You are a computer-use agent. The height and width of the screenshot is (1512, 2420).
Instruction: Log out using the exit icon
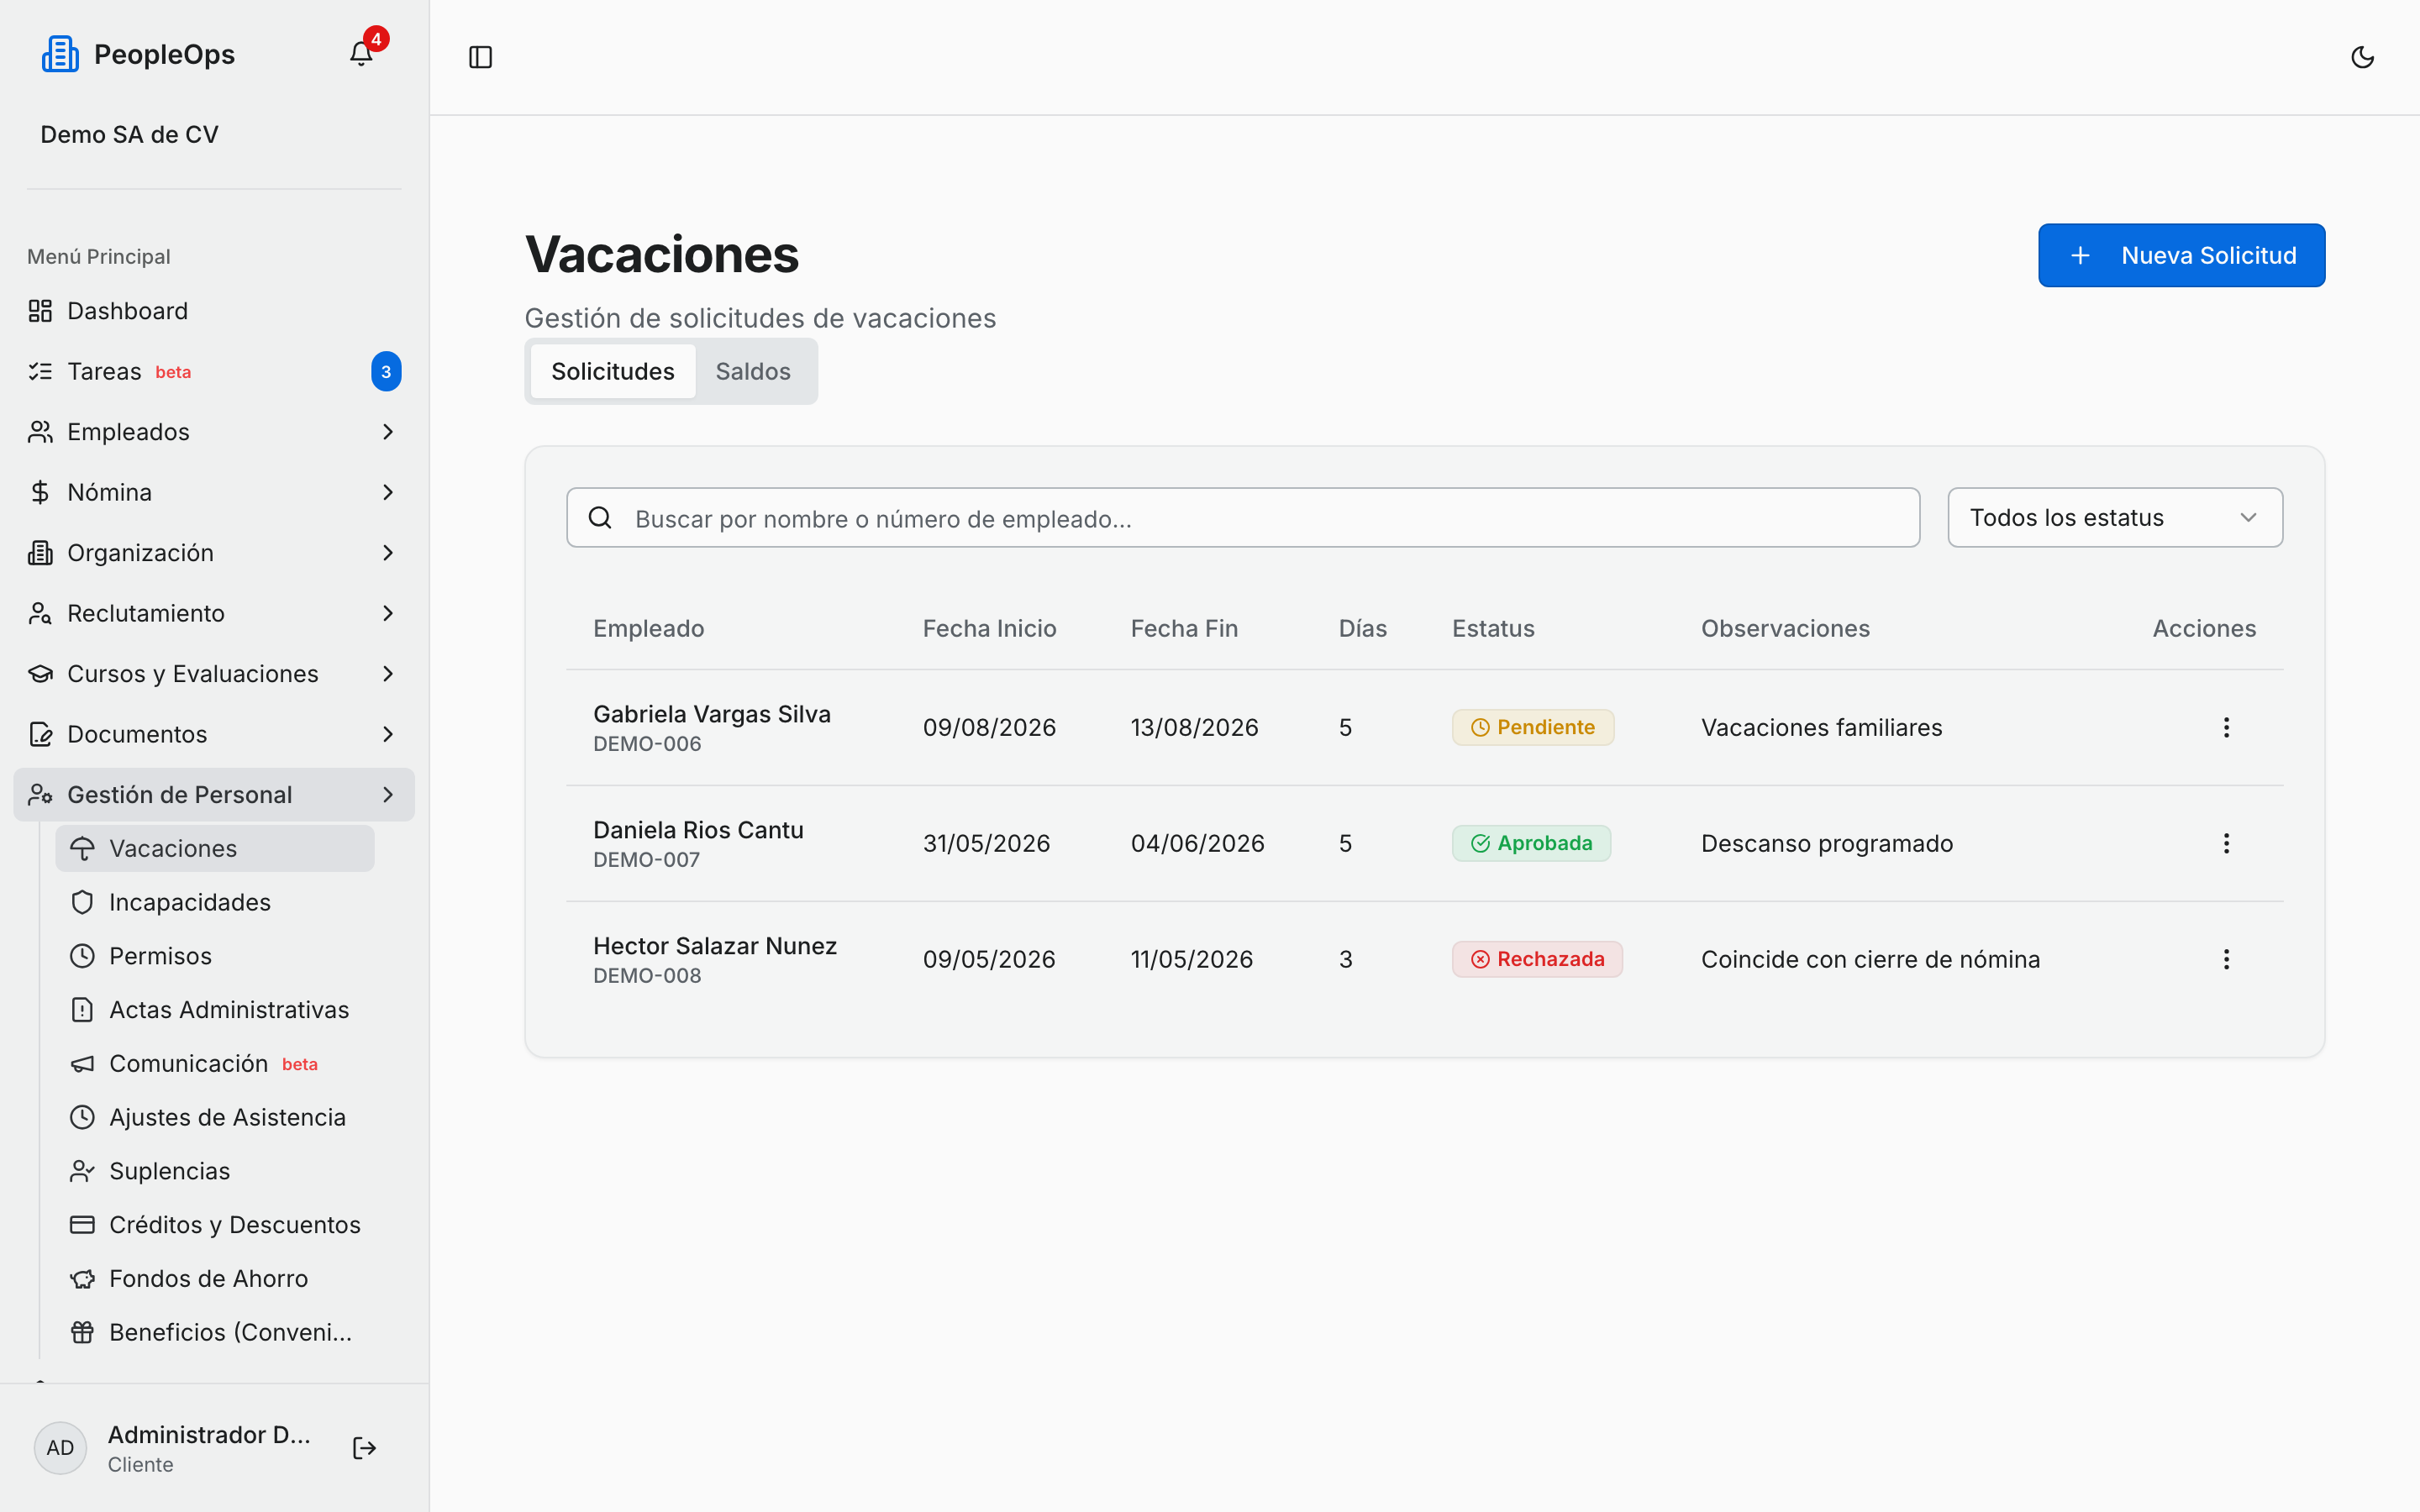364,1448
